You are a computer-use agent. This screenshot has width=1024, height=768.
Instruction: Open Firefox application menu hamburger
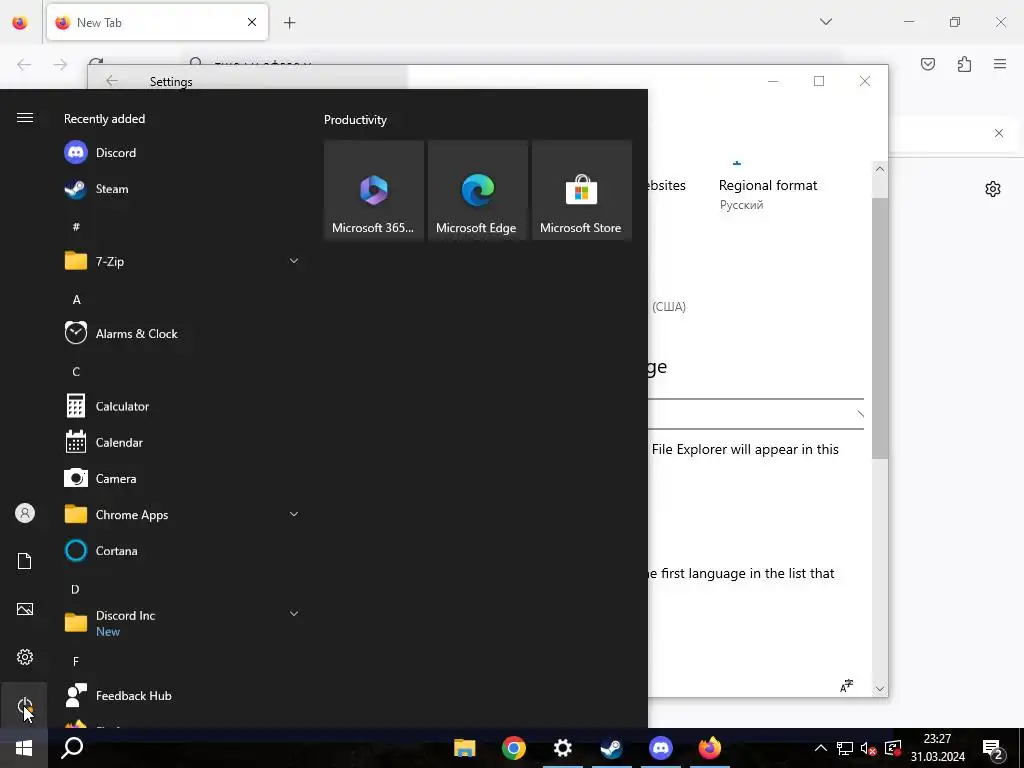click(x=1000, y=64)
